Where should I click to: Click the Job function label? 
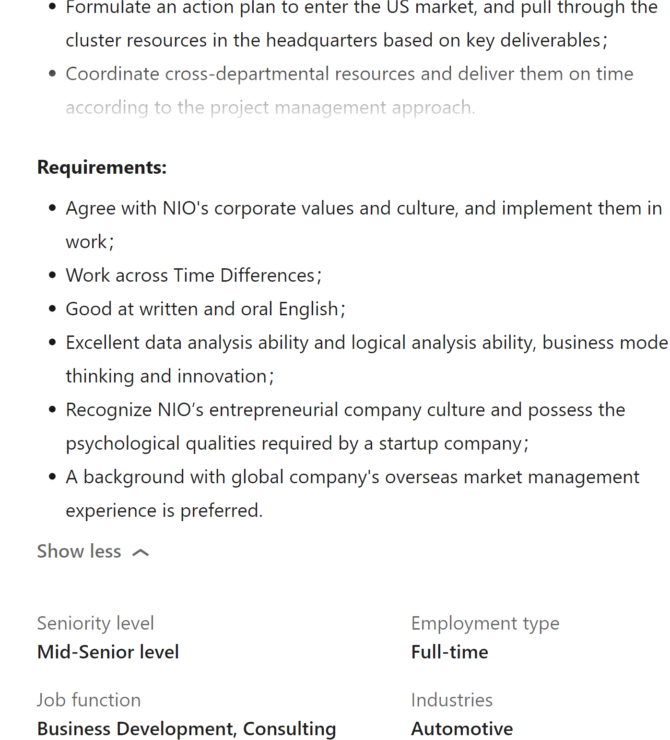pos(88,699)
